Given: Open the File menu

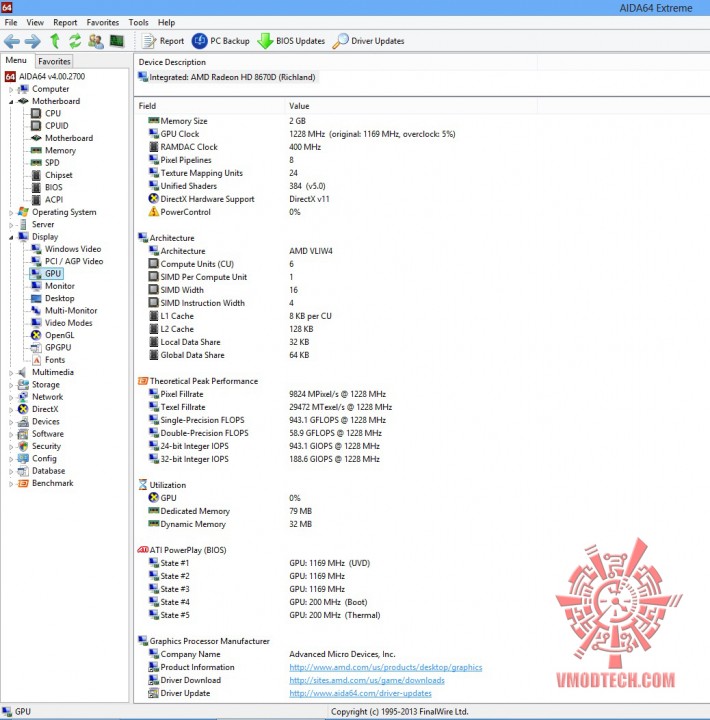Looking at the screenshot, I should [x=11, y=22].
